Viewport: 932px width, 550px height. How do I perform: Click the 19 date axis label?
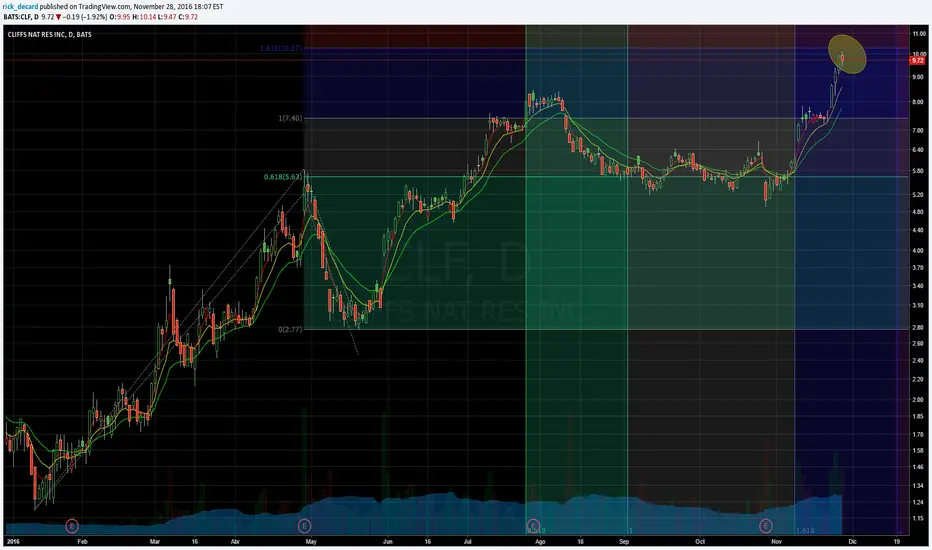pos(897,542)
